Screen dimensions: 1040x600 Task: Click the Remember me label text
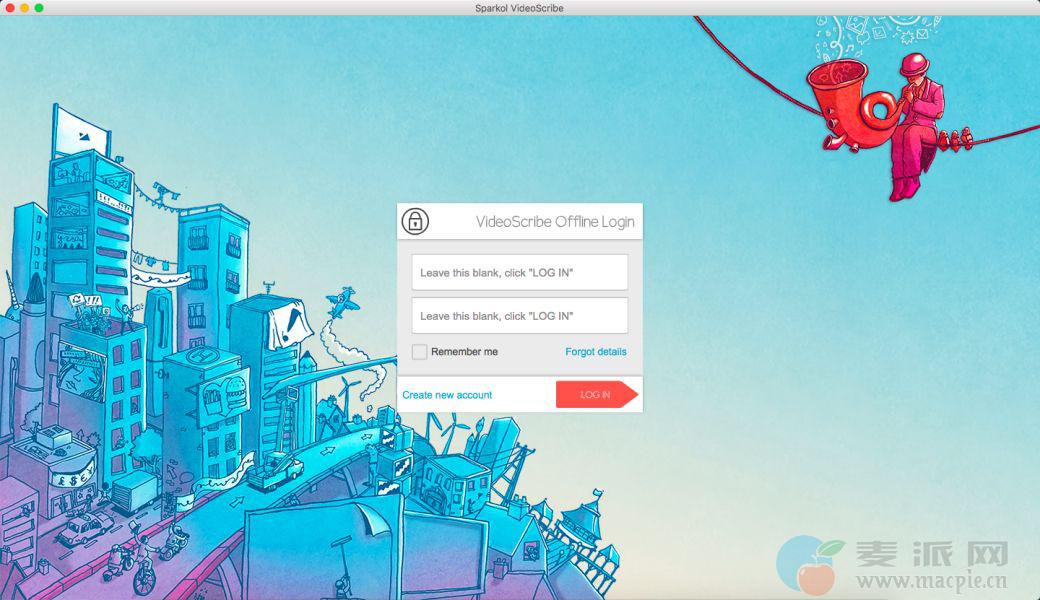pyautogui.click(x=464, y=352)
